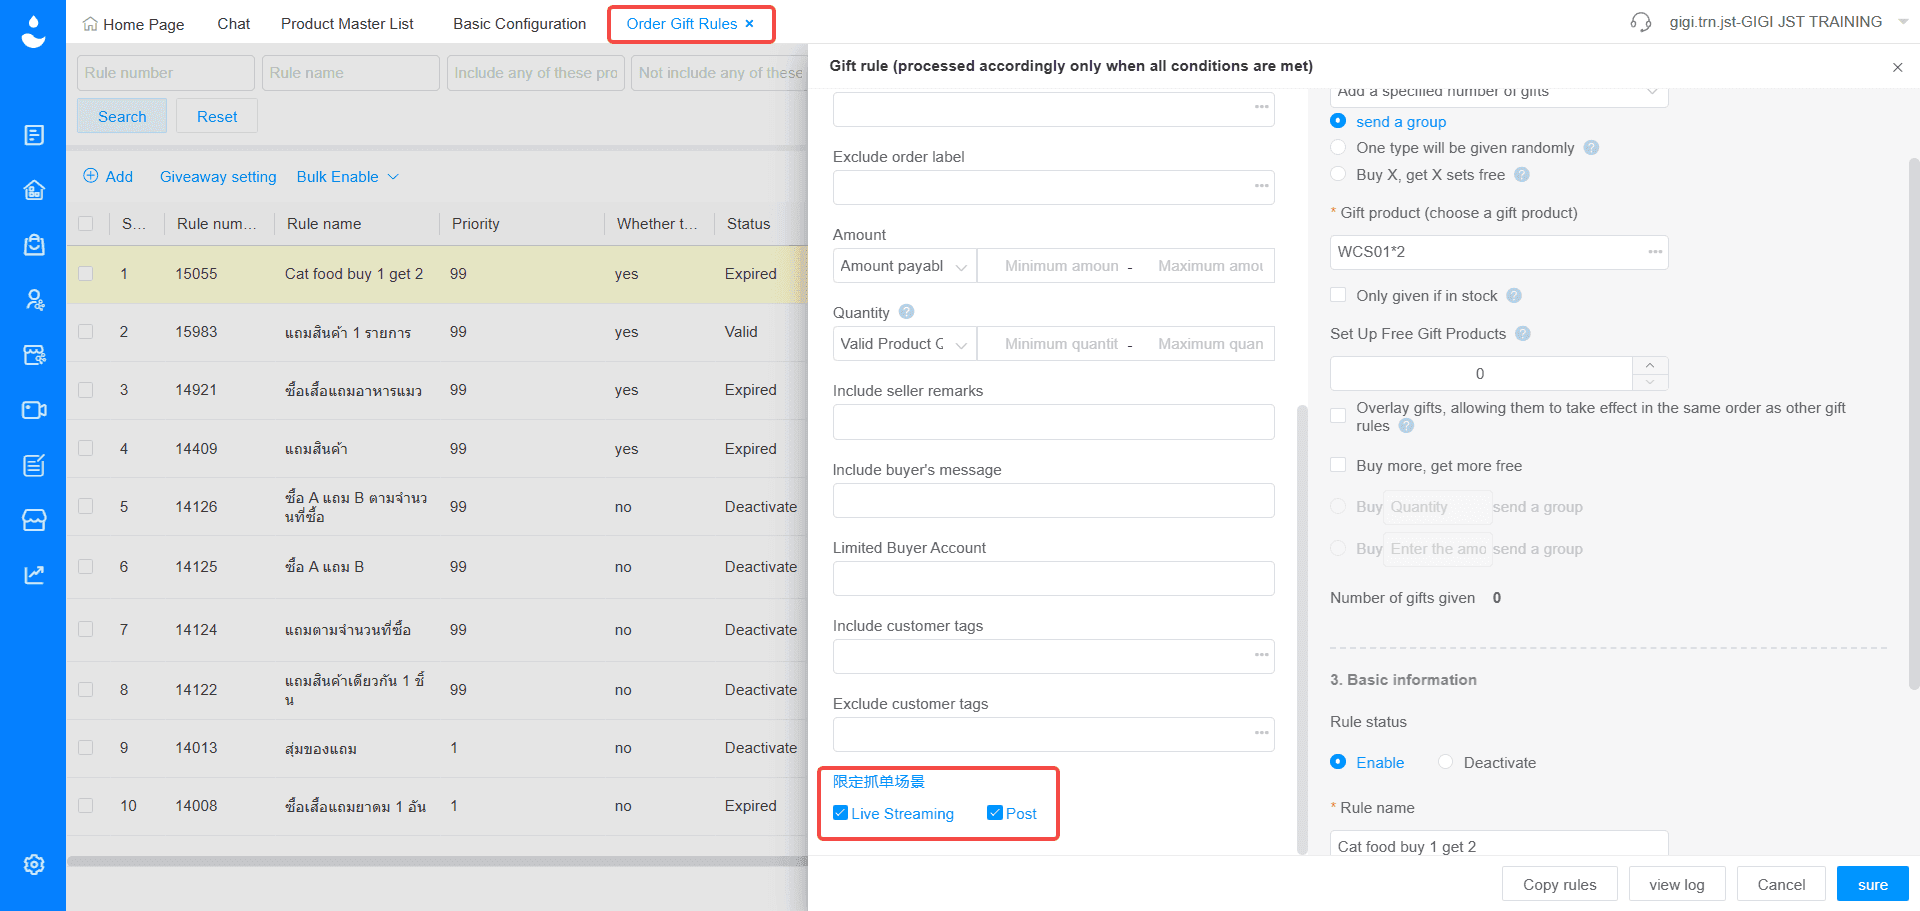Screen dimensions: 1920x911
Task: Click the Rule name field 'Cat food buy 1 get 2'
Action: coord(1499,845)
